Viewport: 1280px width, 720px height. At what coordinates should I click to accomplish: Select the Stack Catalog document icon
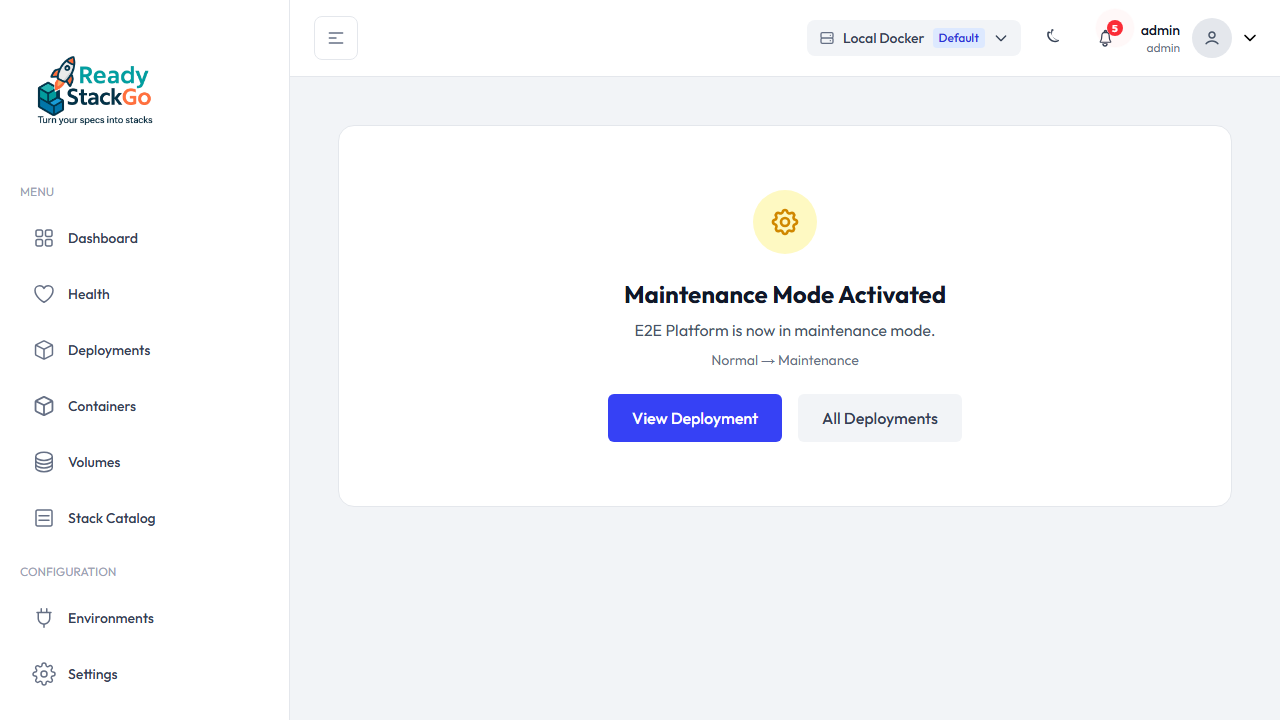pyautogui.click(x=44, y=518)
